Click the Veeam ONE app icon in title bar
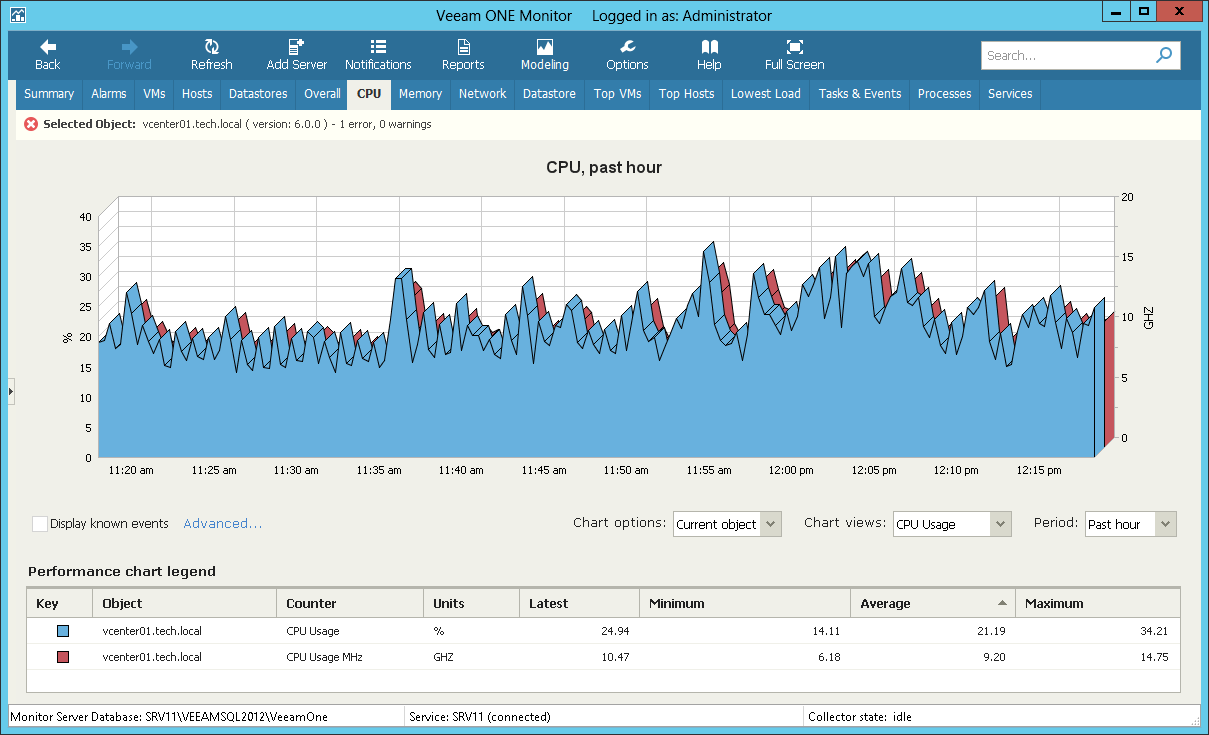 tap(18, 16)
